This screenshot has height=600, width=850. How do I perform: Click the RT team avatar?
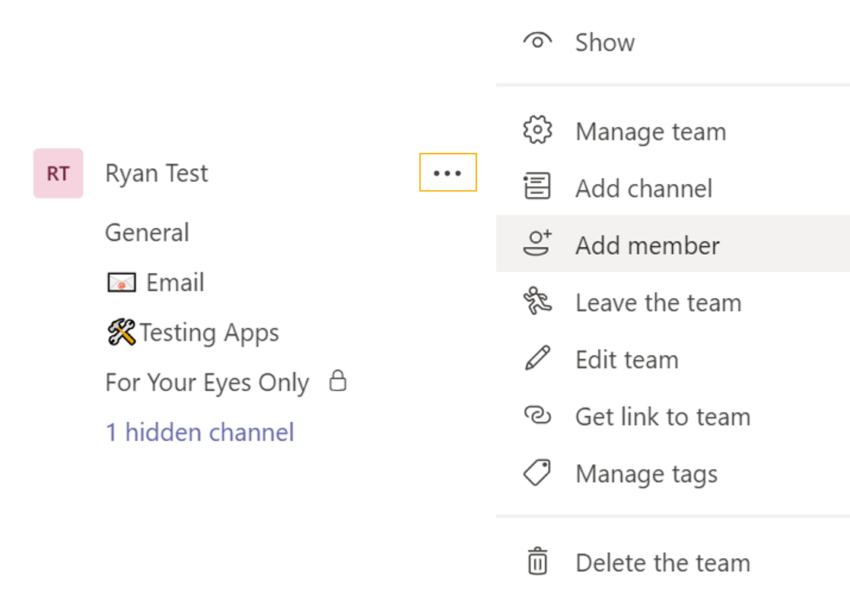pyautogui.click(x=57, y=172)
